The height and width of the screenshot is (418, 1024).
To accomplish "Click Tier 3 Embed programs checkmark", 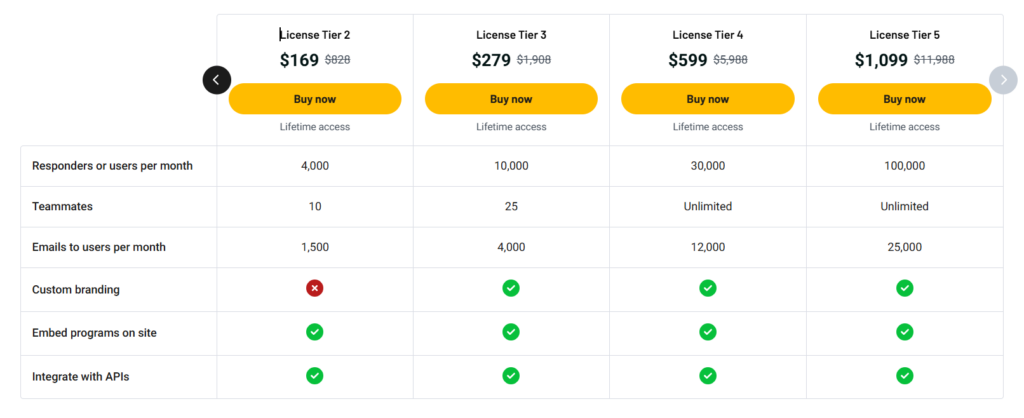I will (511, 332).
